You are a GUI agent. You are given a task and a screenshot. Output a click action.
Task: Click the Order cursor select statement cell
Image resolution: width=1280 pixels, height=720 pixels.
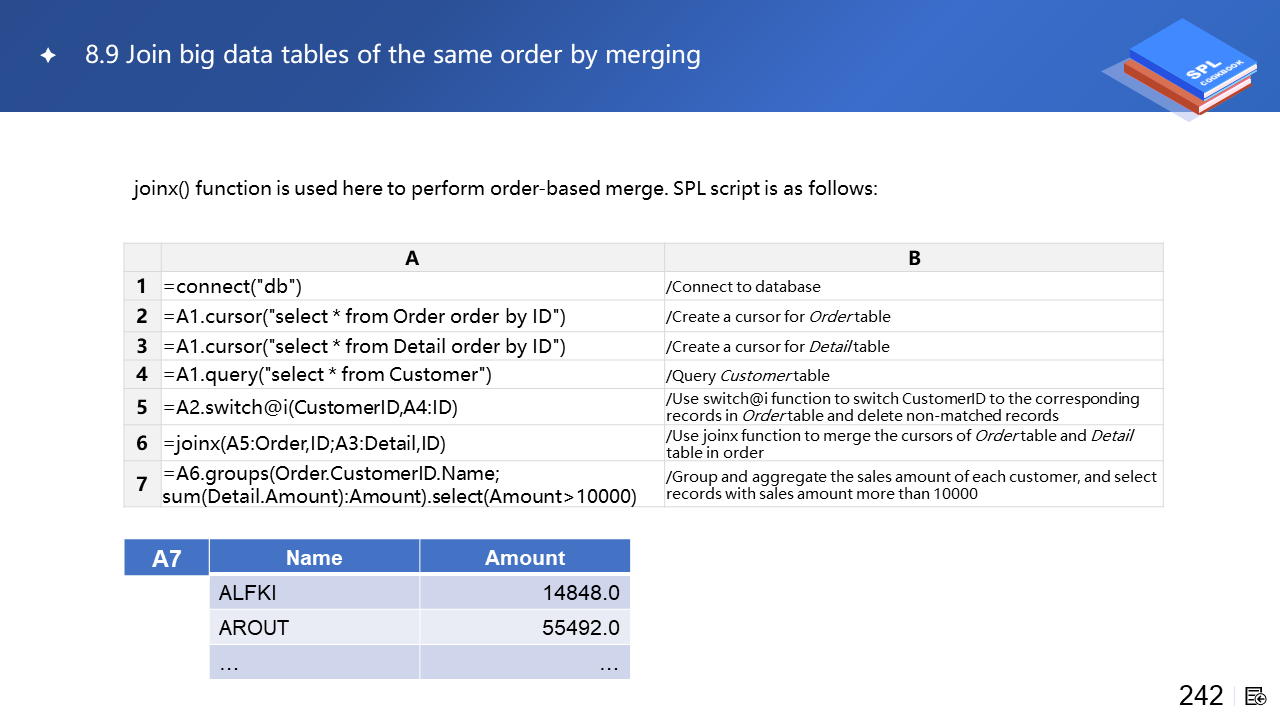pyautogui.click(x=365, y=317)
